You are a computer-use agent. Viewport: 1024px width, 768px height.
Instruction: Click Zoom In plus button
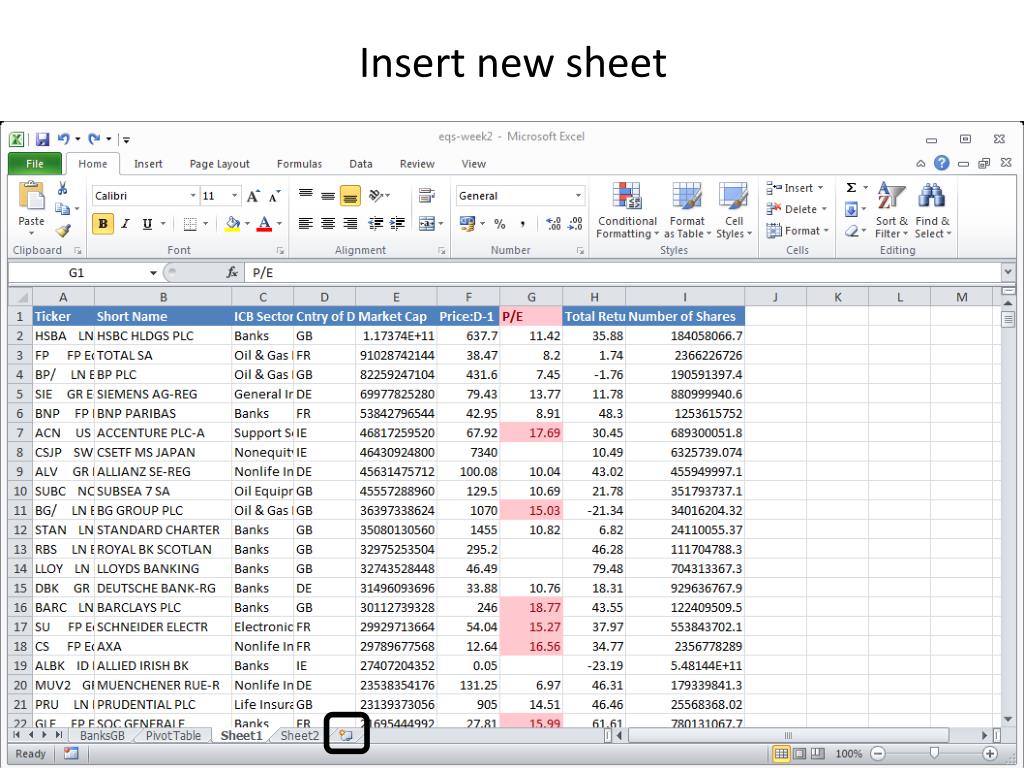[990, 754]
